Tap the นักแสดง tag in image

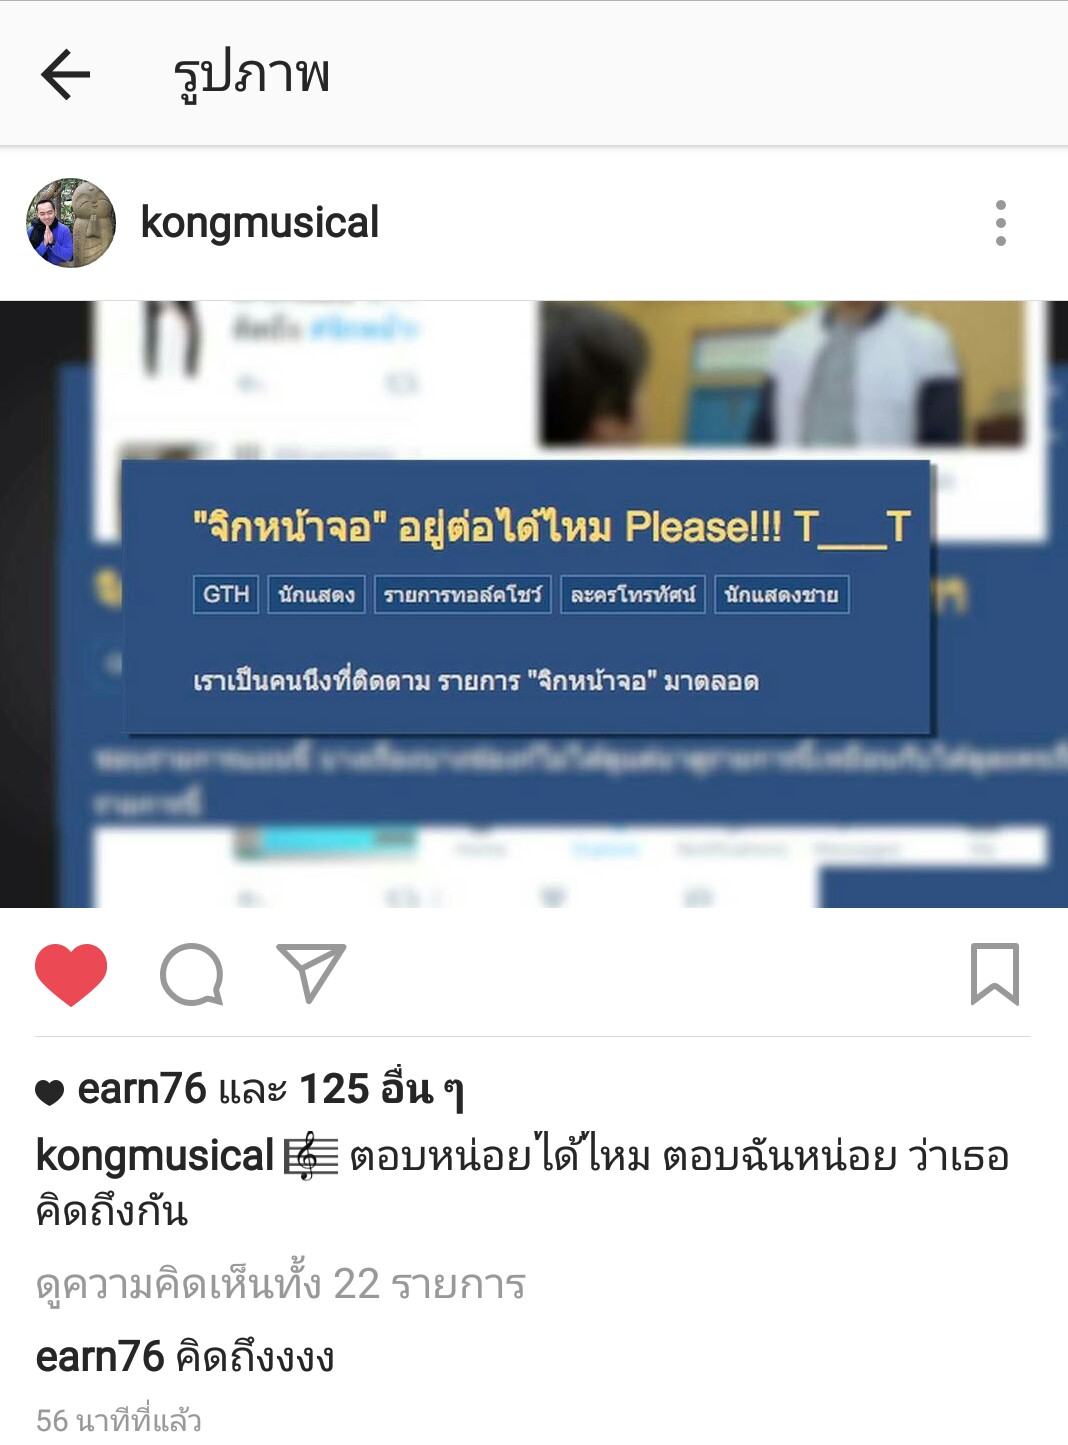pyautogui.click(x=316, y=594)
